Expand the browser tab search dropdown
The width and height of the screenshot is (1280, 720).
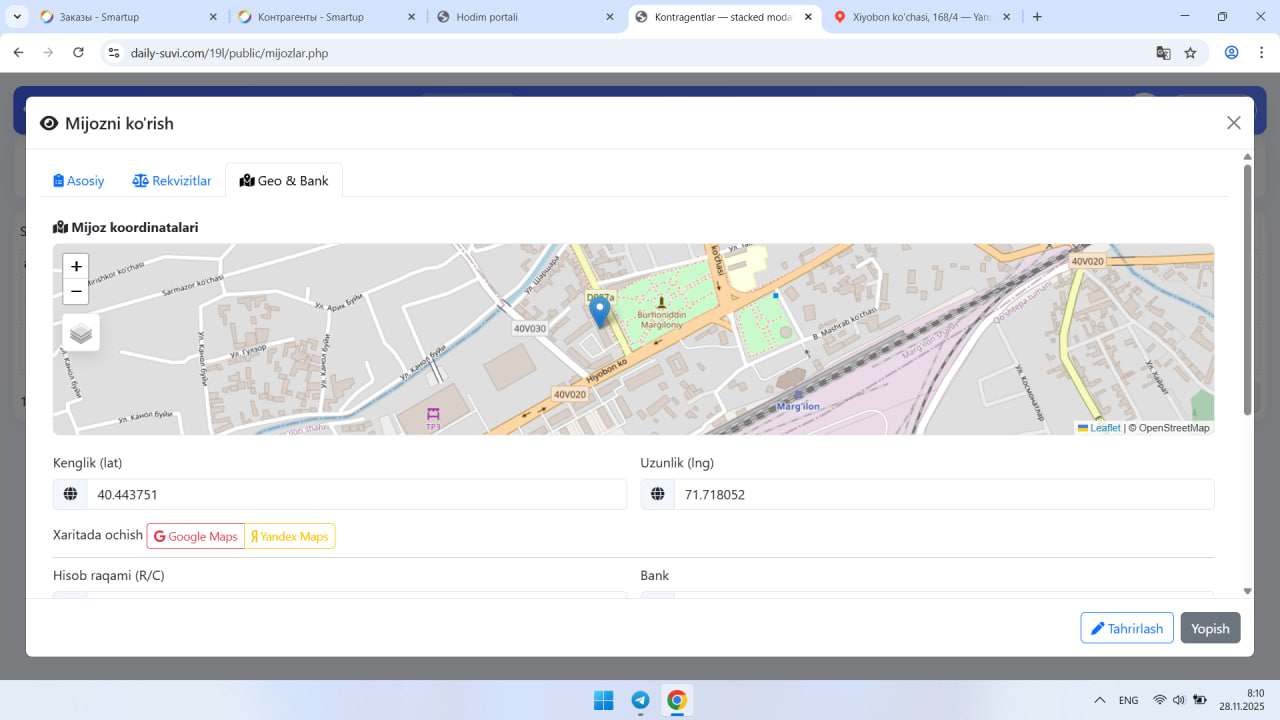pyautogui.click(x=17, y=17)
